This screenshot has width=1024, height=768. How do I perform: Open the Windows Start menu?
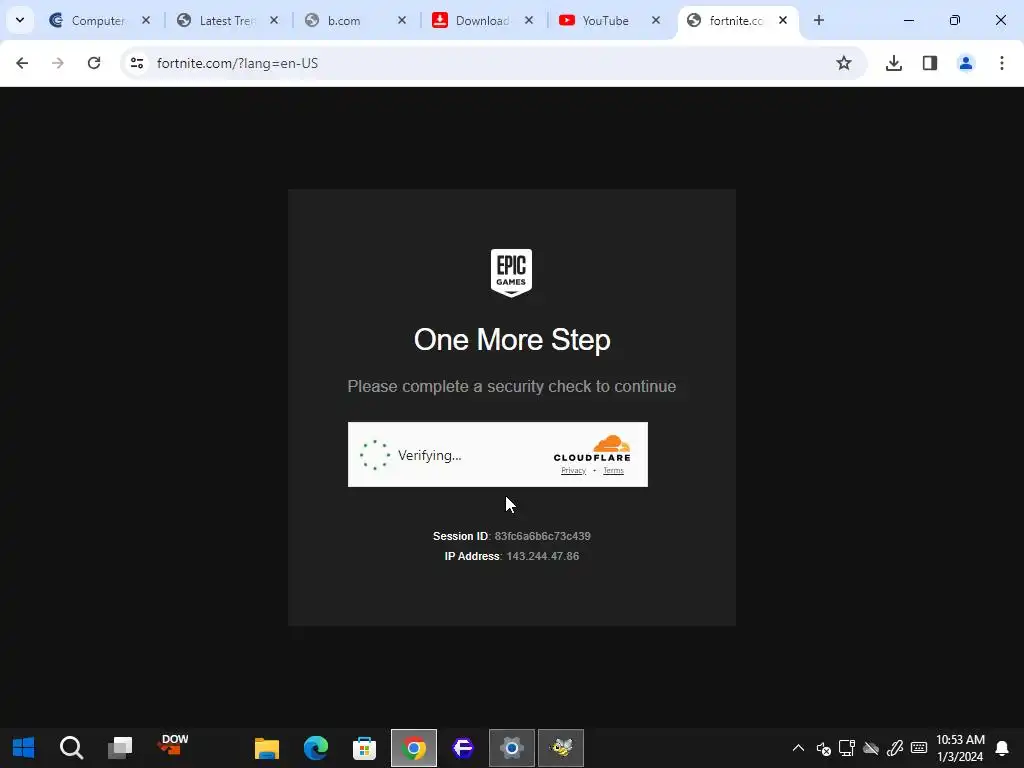pyautogui.click(x=24, y=748)
